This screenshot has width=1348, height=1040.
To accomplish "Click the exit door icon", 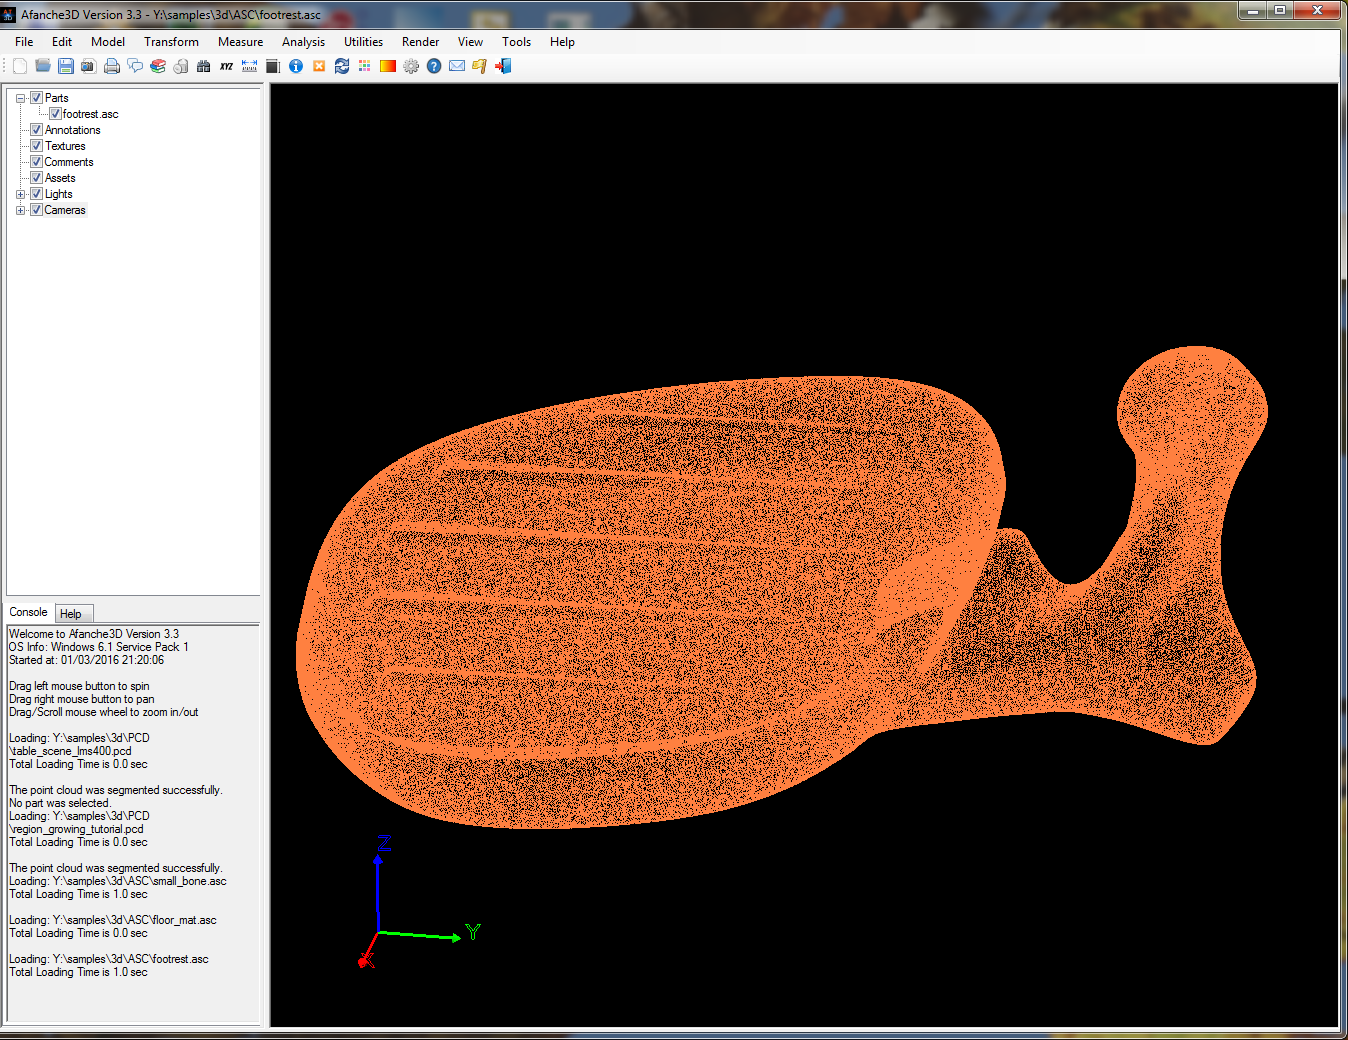I will pos(503,66).
